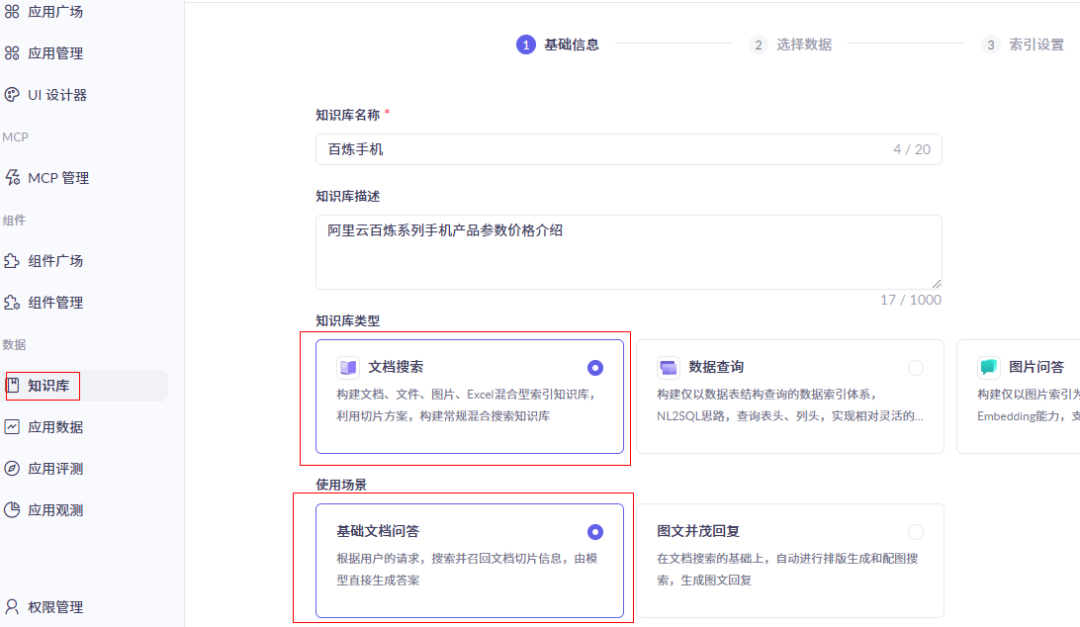Click the 使用场景 label
The width and height of the screenshot is (1080, 627).
341,484
